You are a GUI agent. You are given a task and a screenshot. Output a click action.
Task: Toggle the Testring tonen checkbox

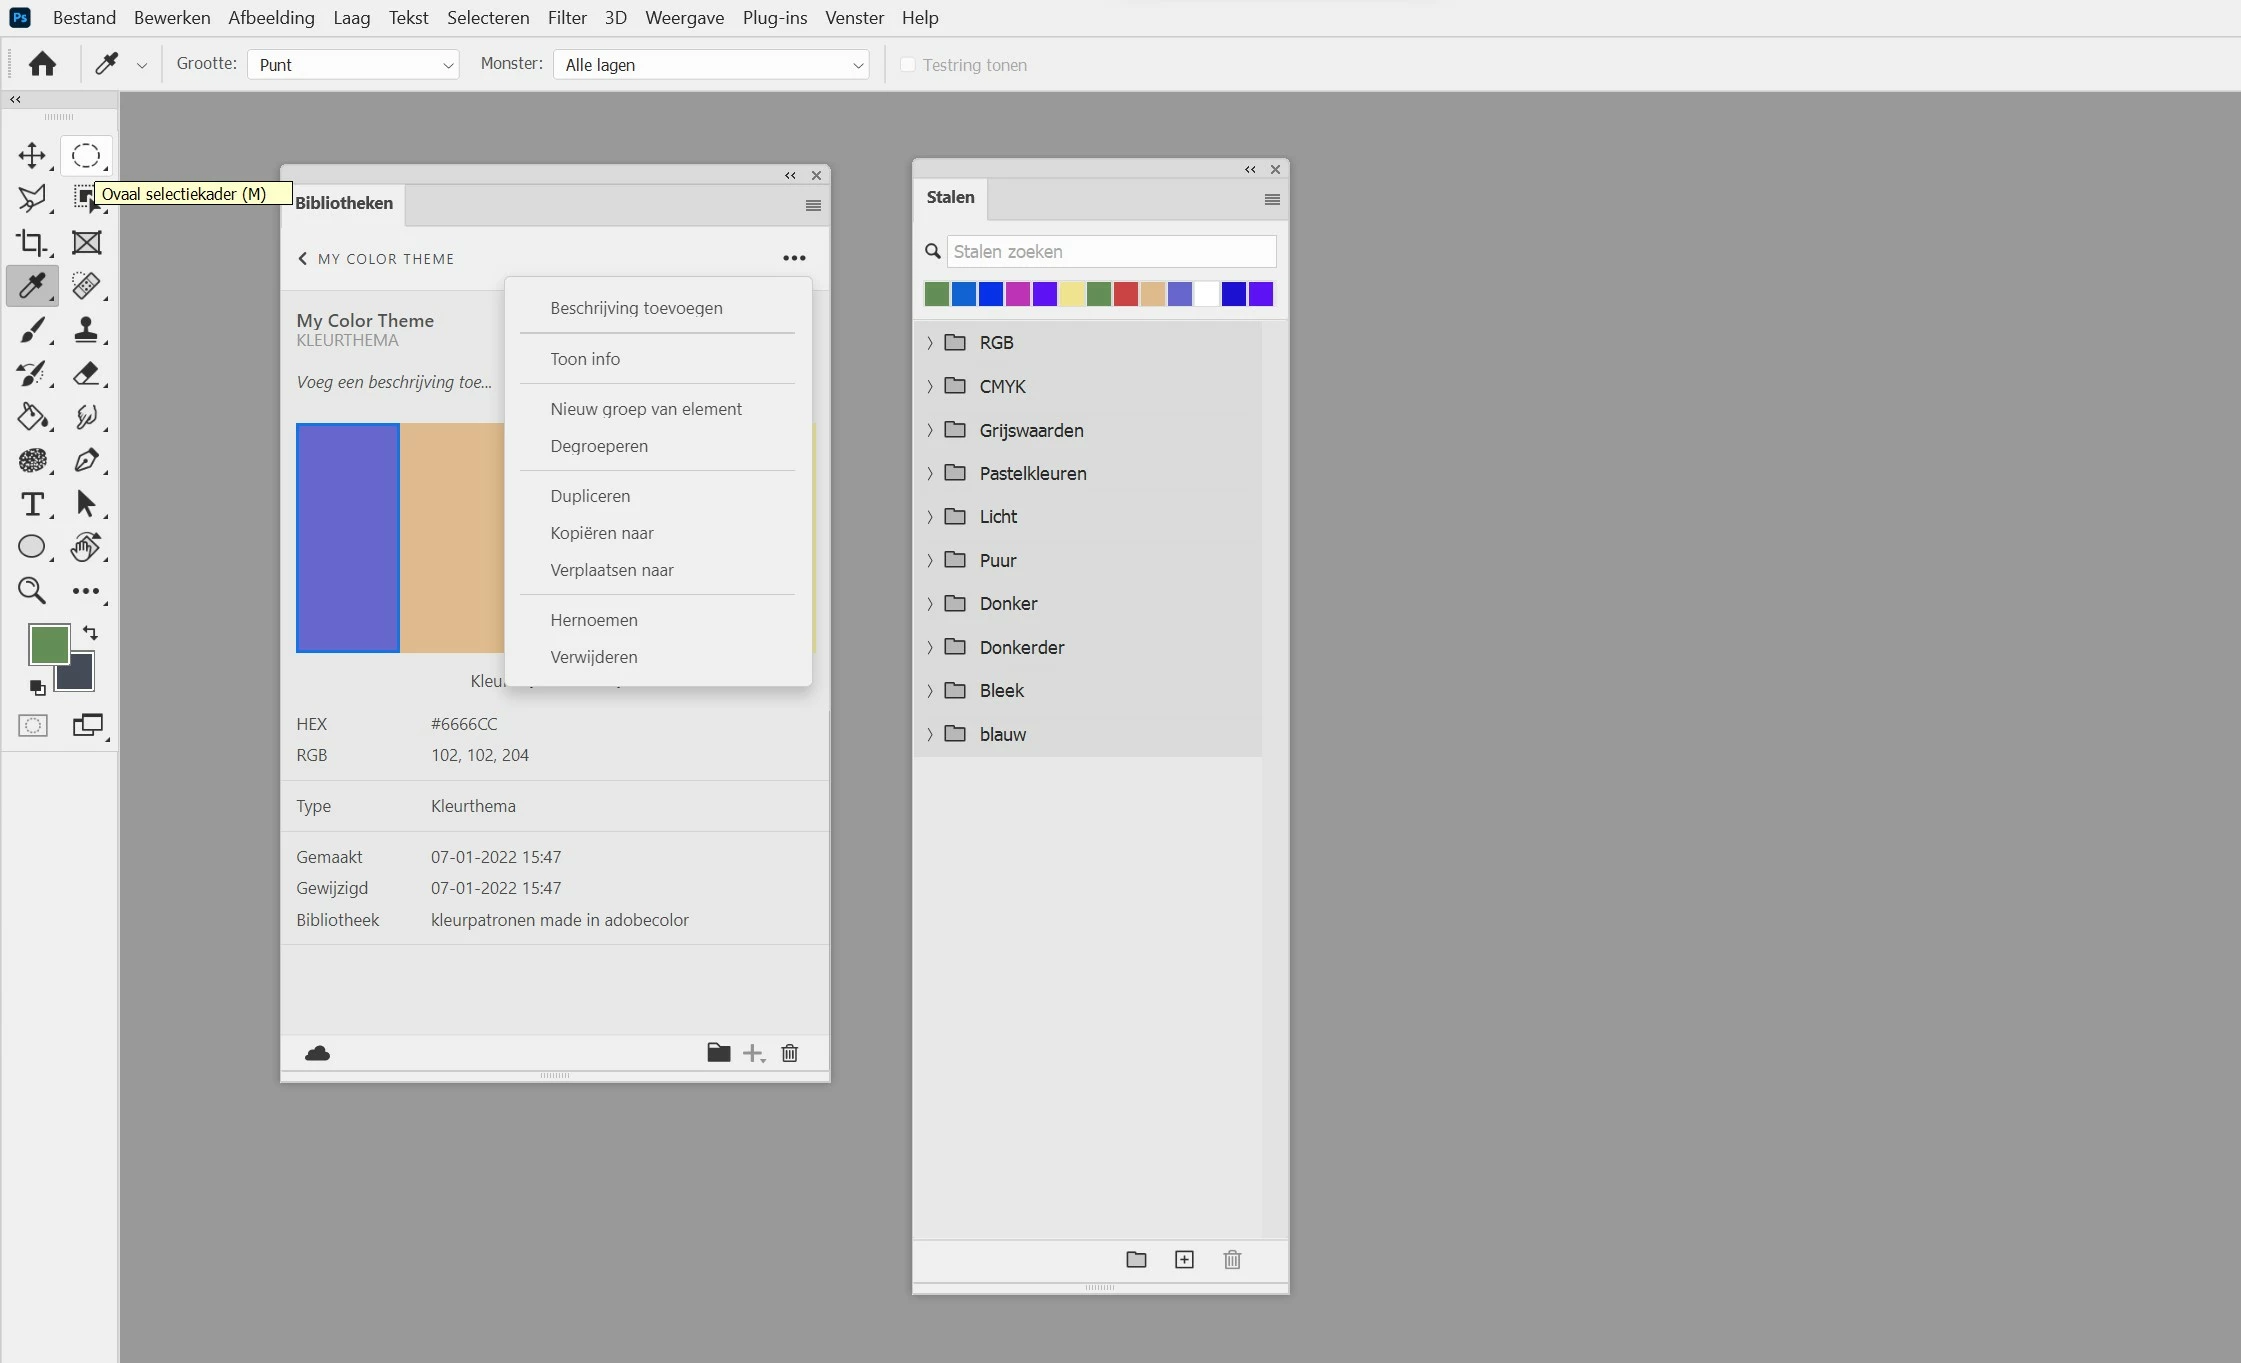pyautogui.click(x=908, y=65)
